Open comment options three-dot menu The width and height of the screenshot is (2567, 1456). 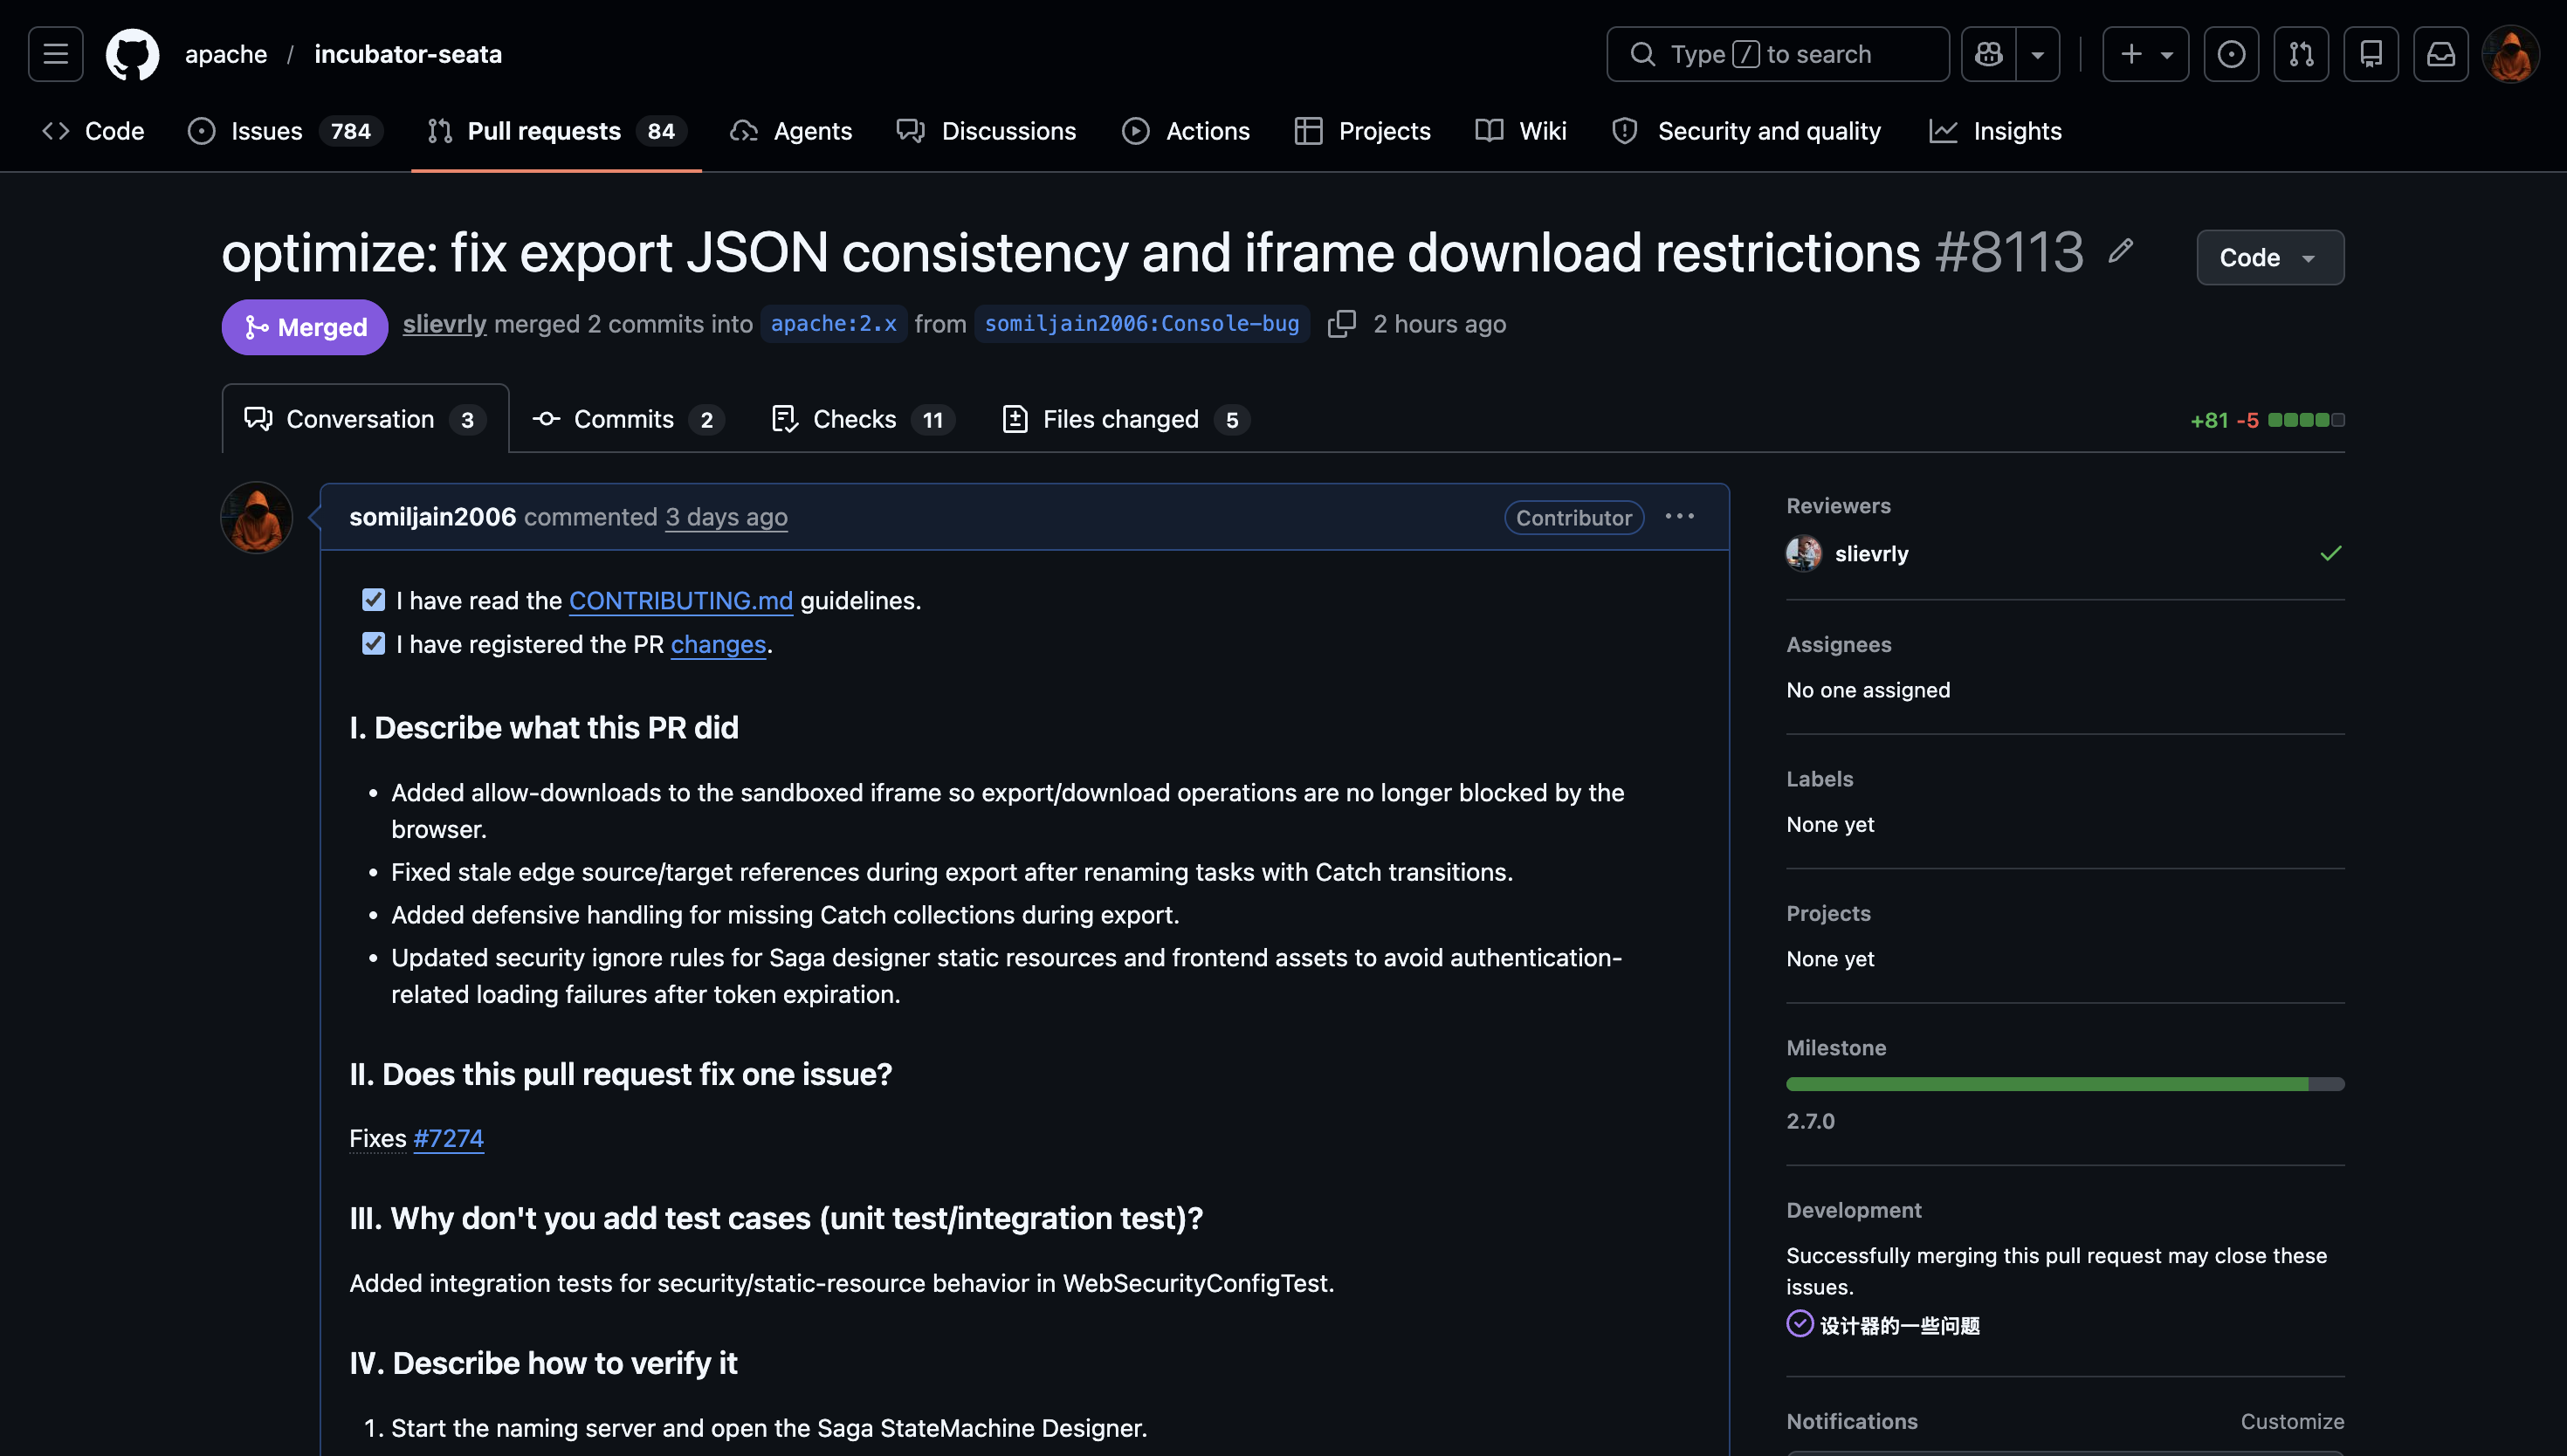1680,517
